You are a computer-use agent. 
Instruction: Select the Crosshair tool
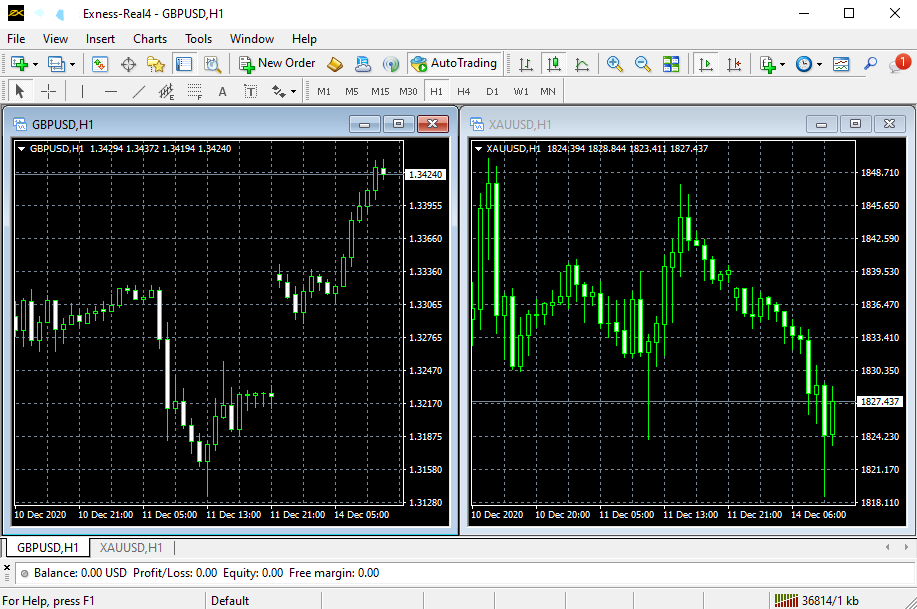[48, 91]
